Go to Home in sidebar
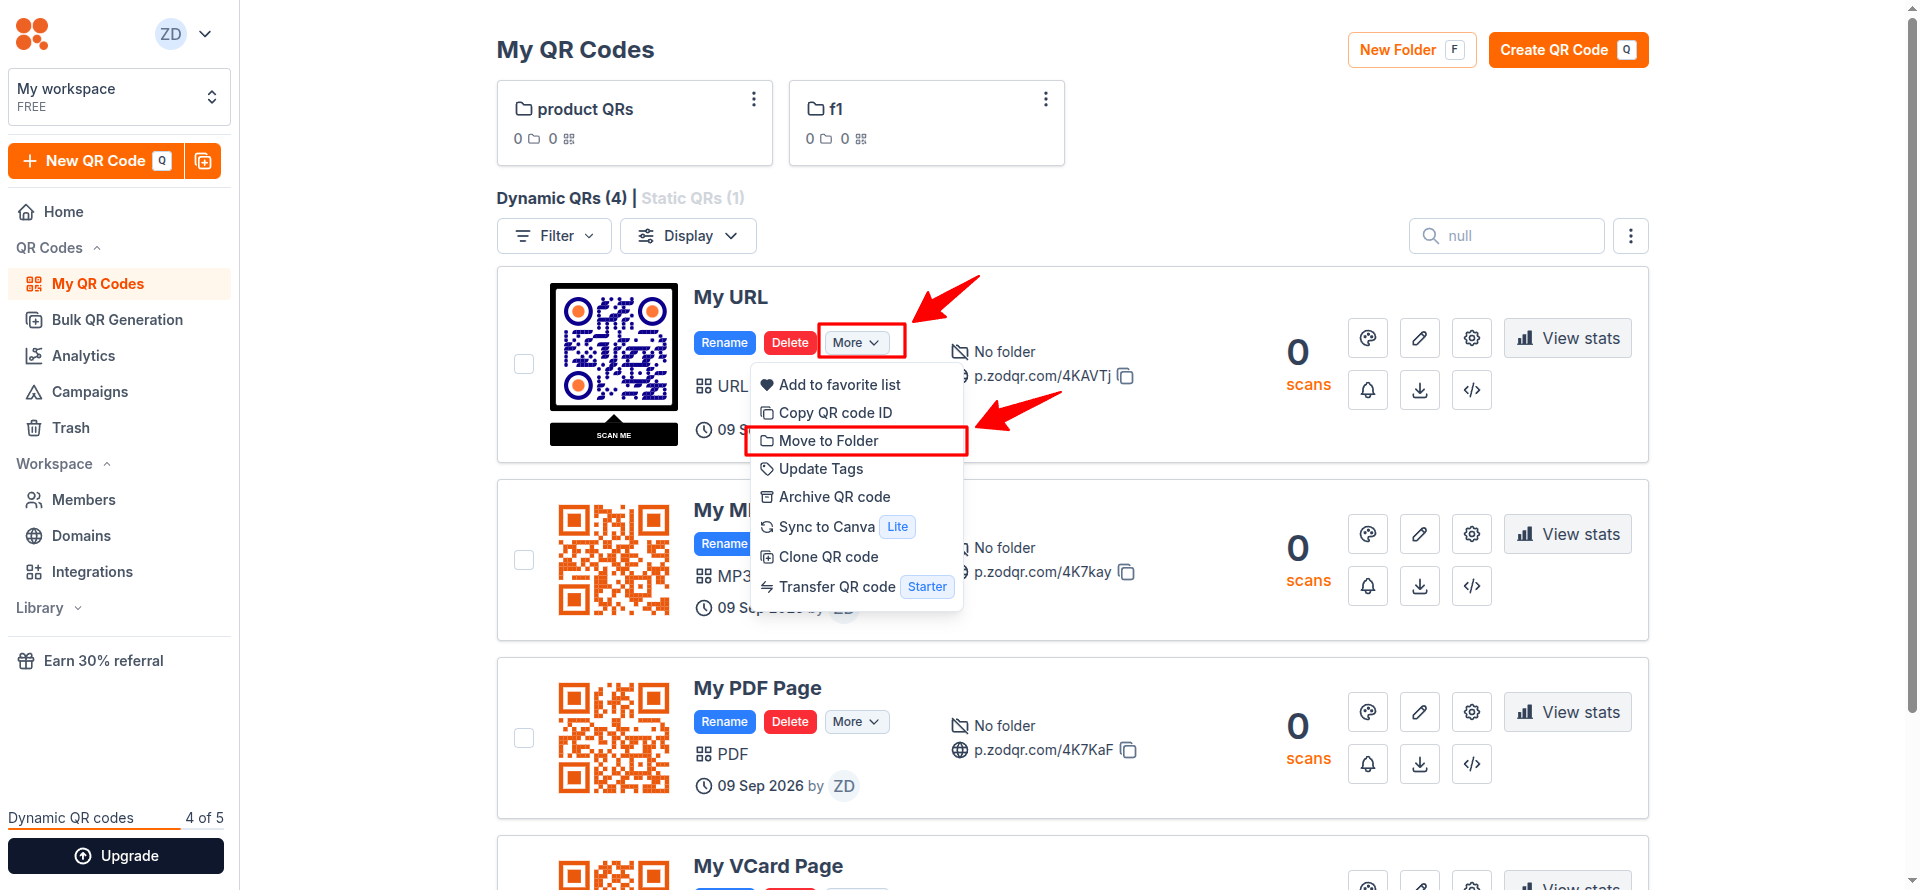 [x=119, y=212]
